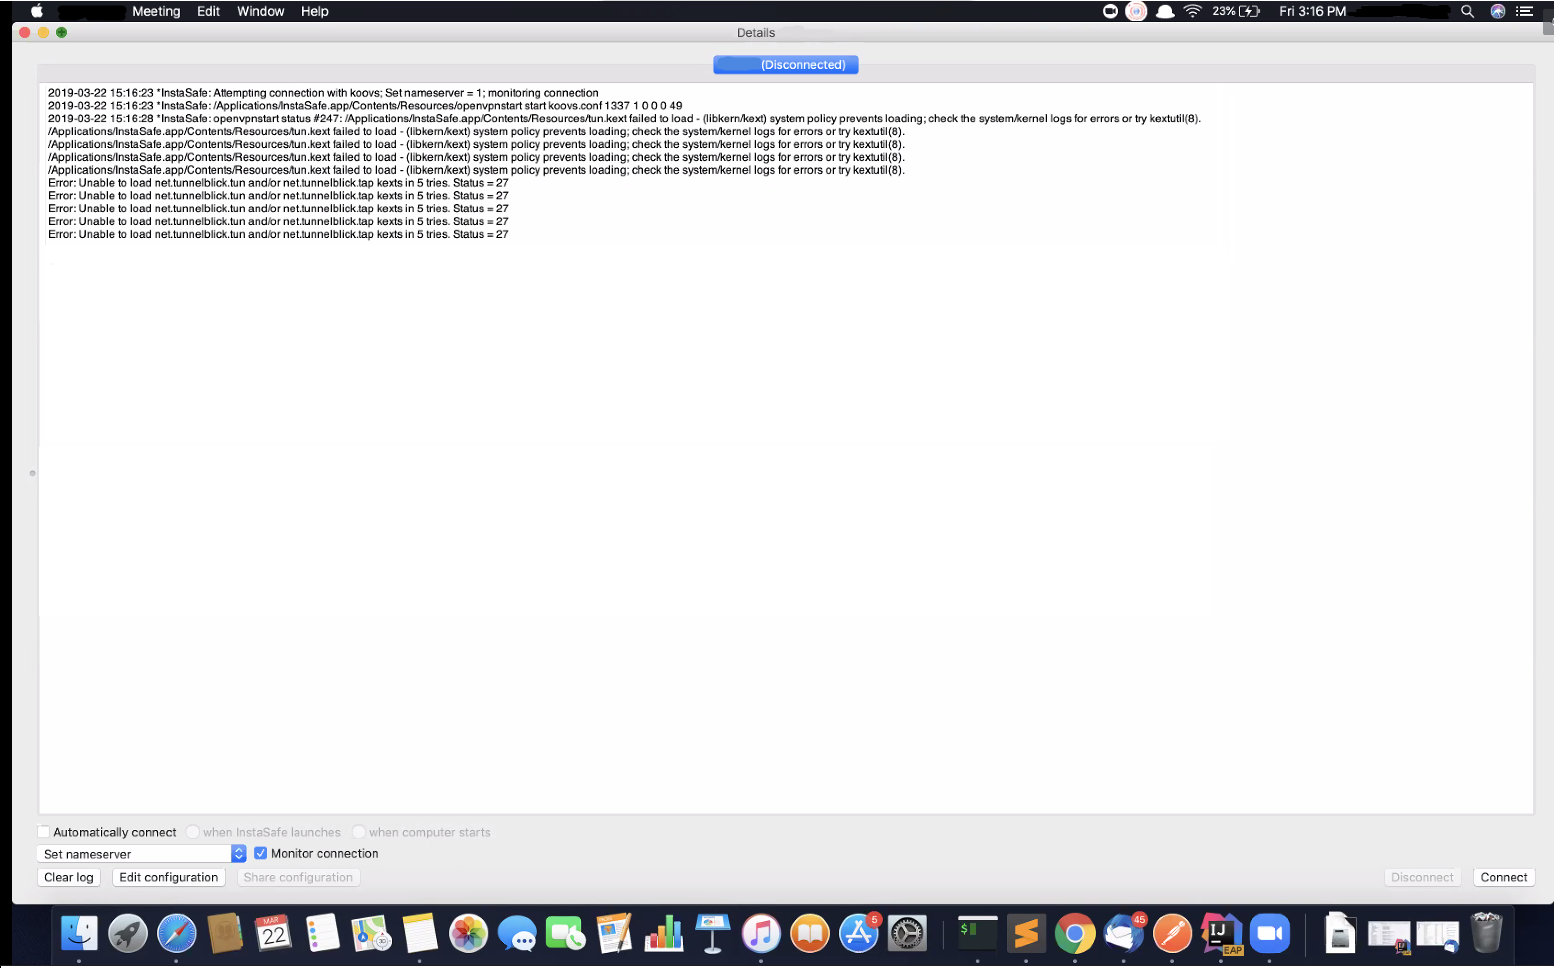Image resolution: width=1554 pixels, height=968 pixels.
Task: Click log line containing "openvpnstart start koovs.conf 1337"
Action: pyautogui.click(x=365, y=105)
